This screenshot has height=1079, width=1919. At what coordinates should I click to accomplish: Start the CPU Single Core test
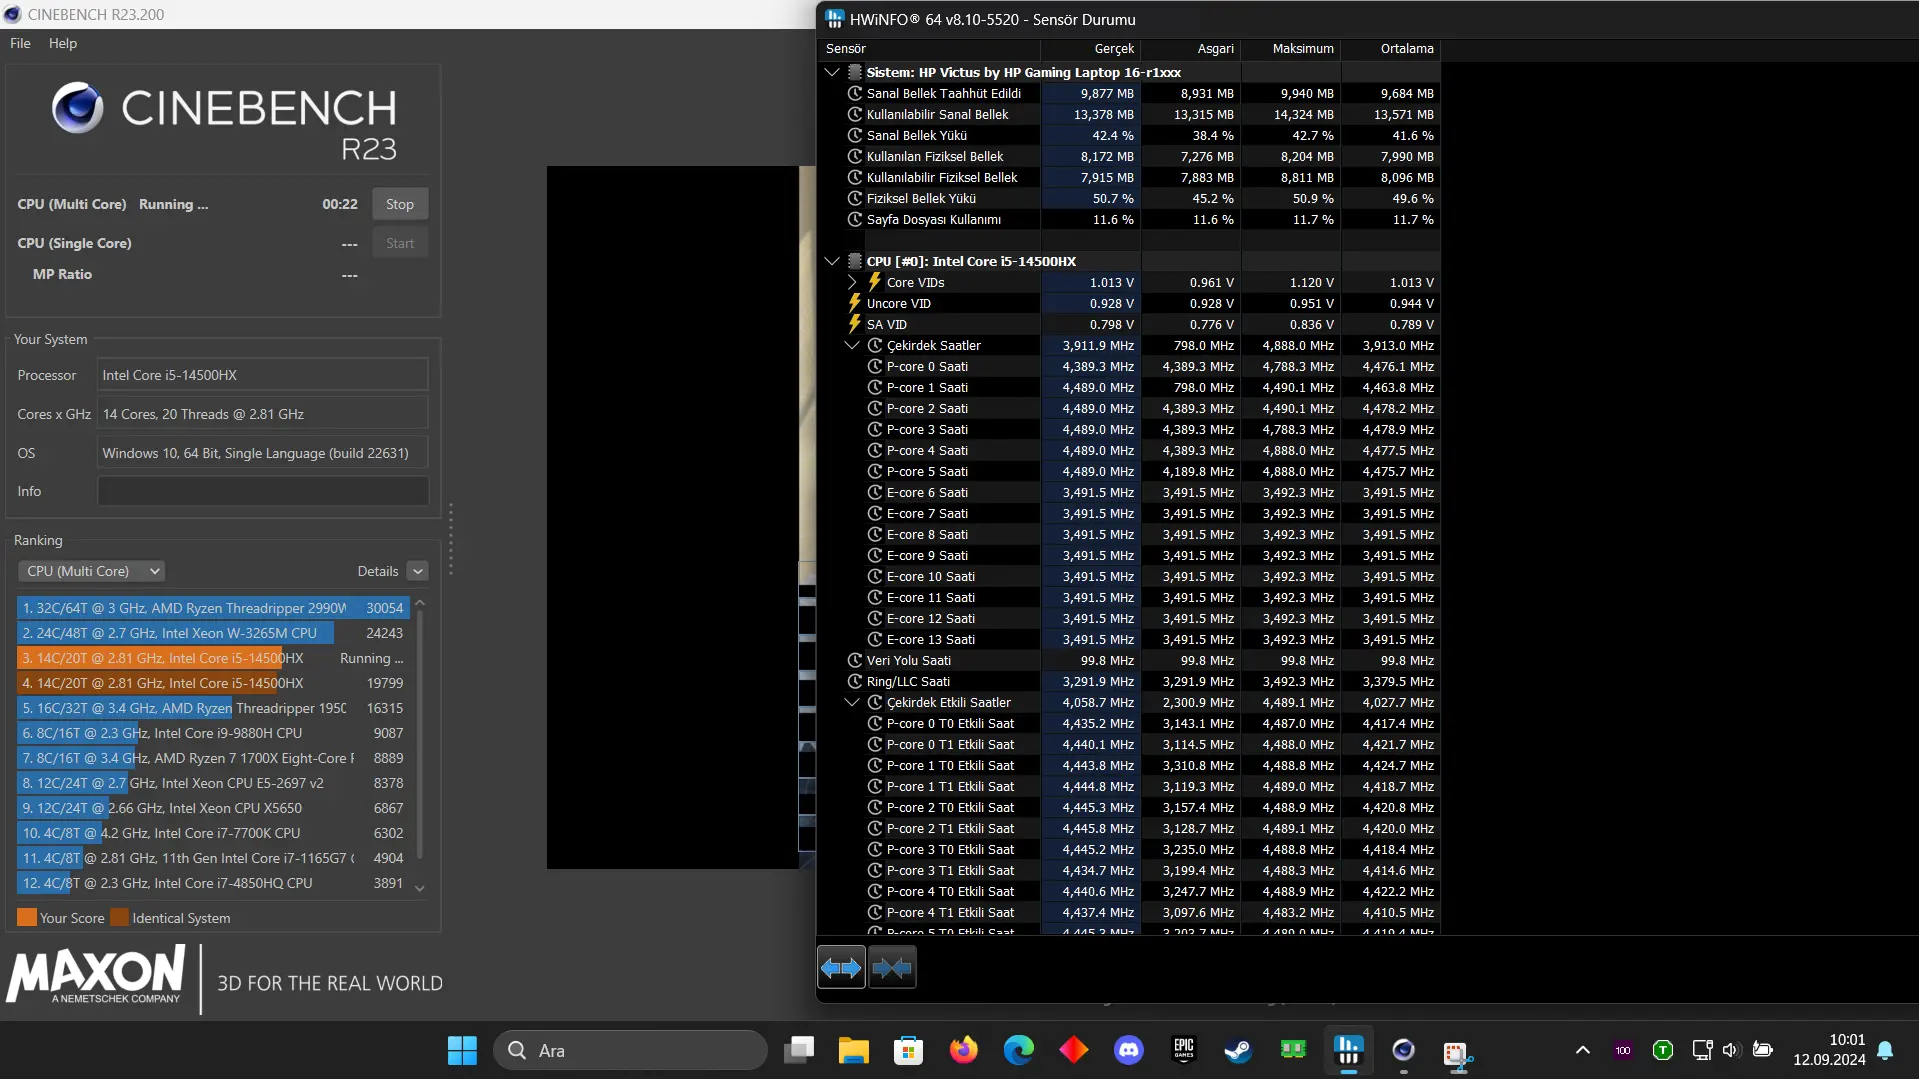pos(400,243)
